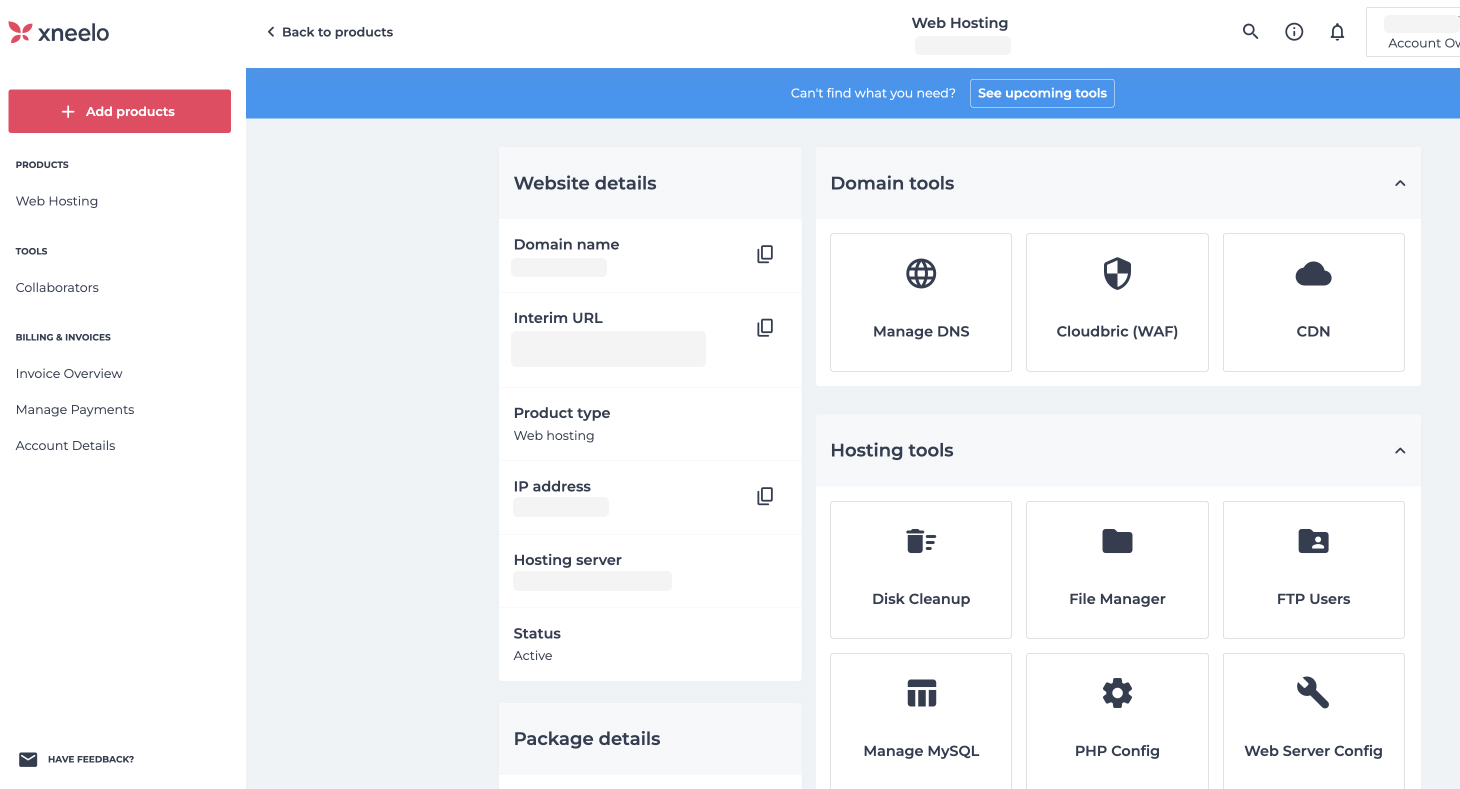
Task: Open Manage Payments in sidebar
Action: point(75,409)
